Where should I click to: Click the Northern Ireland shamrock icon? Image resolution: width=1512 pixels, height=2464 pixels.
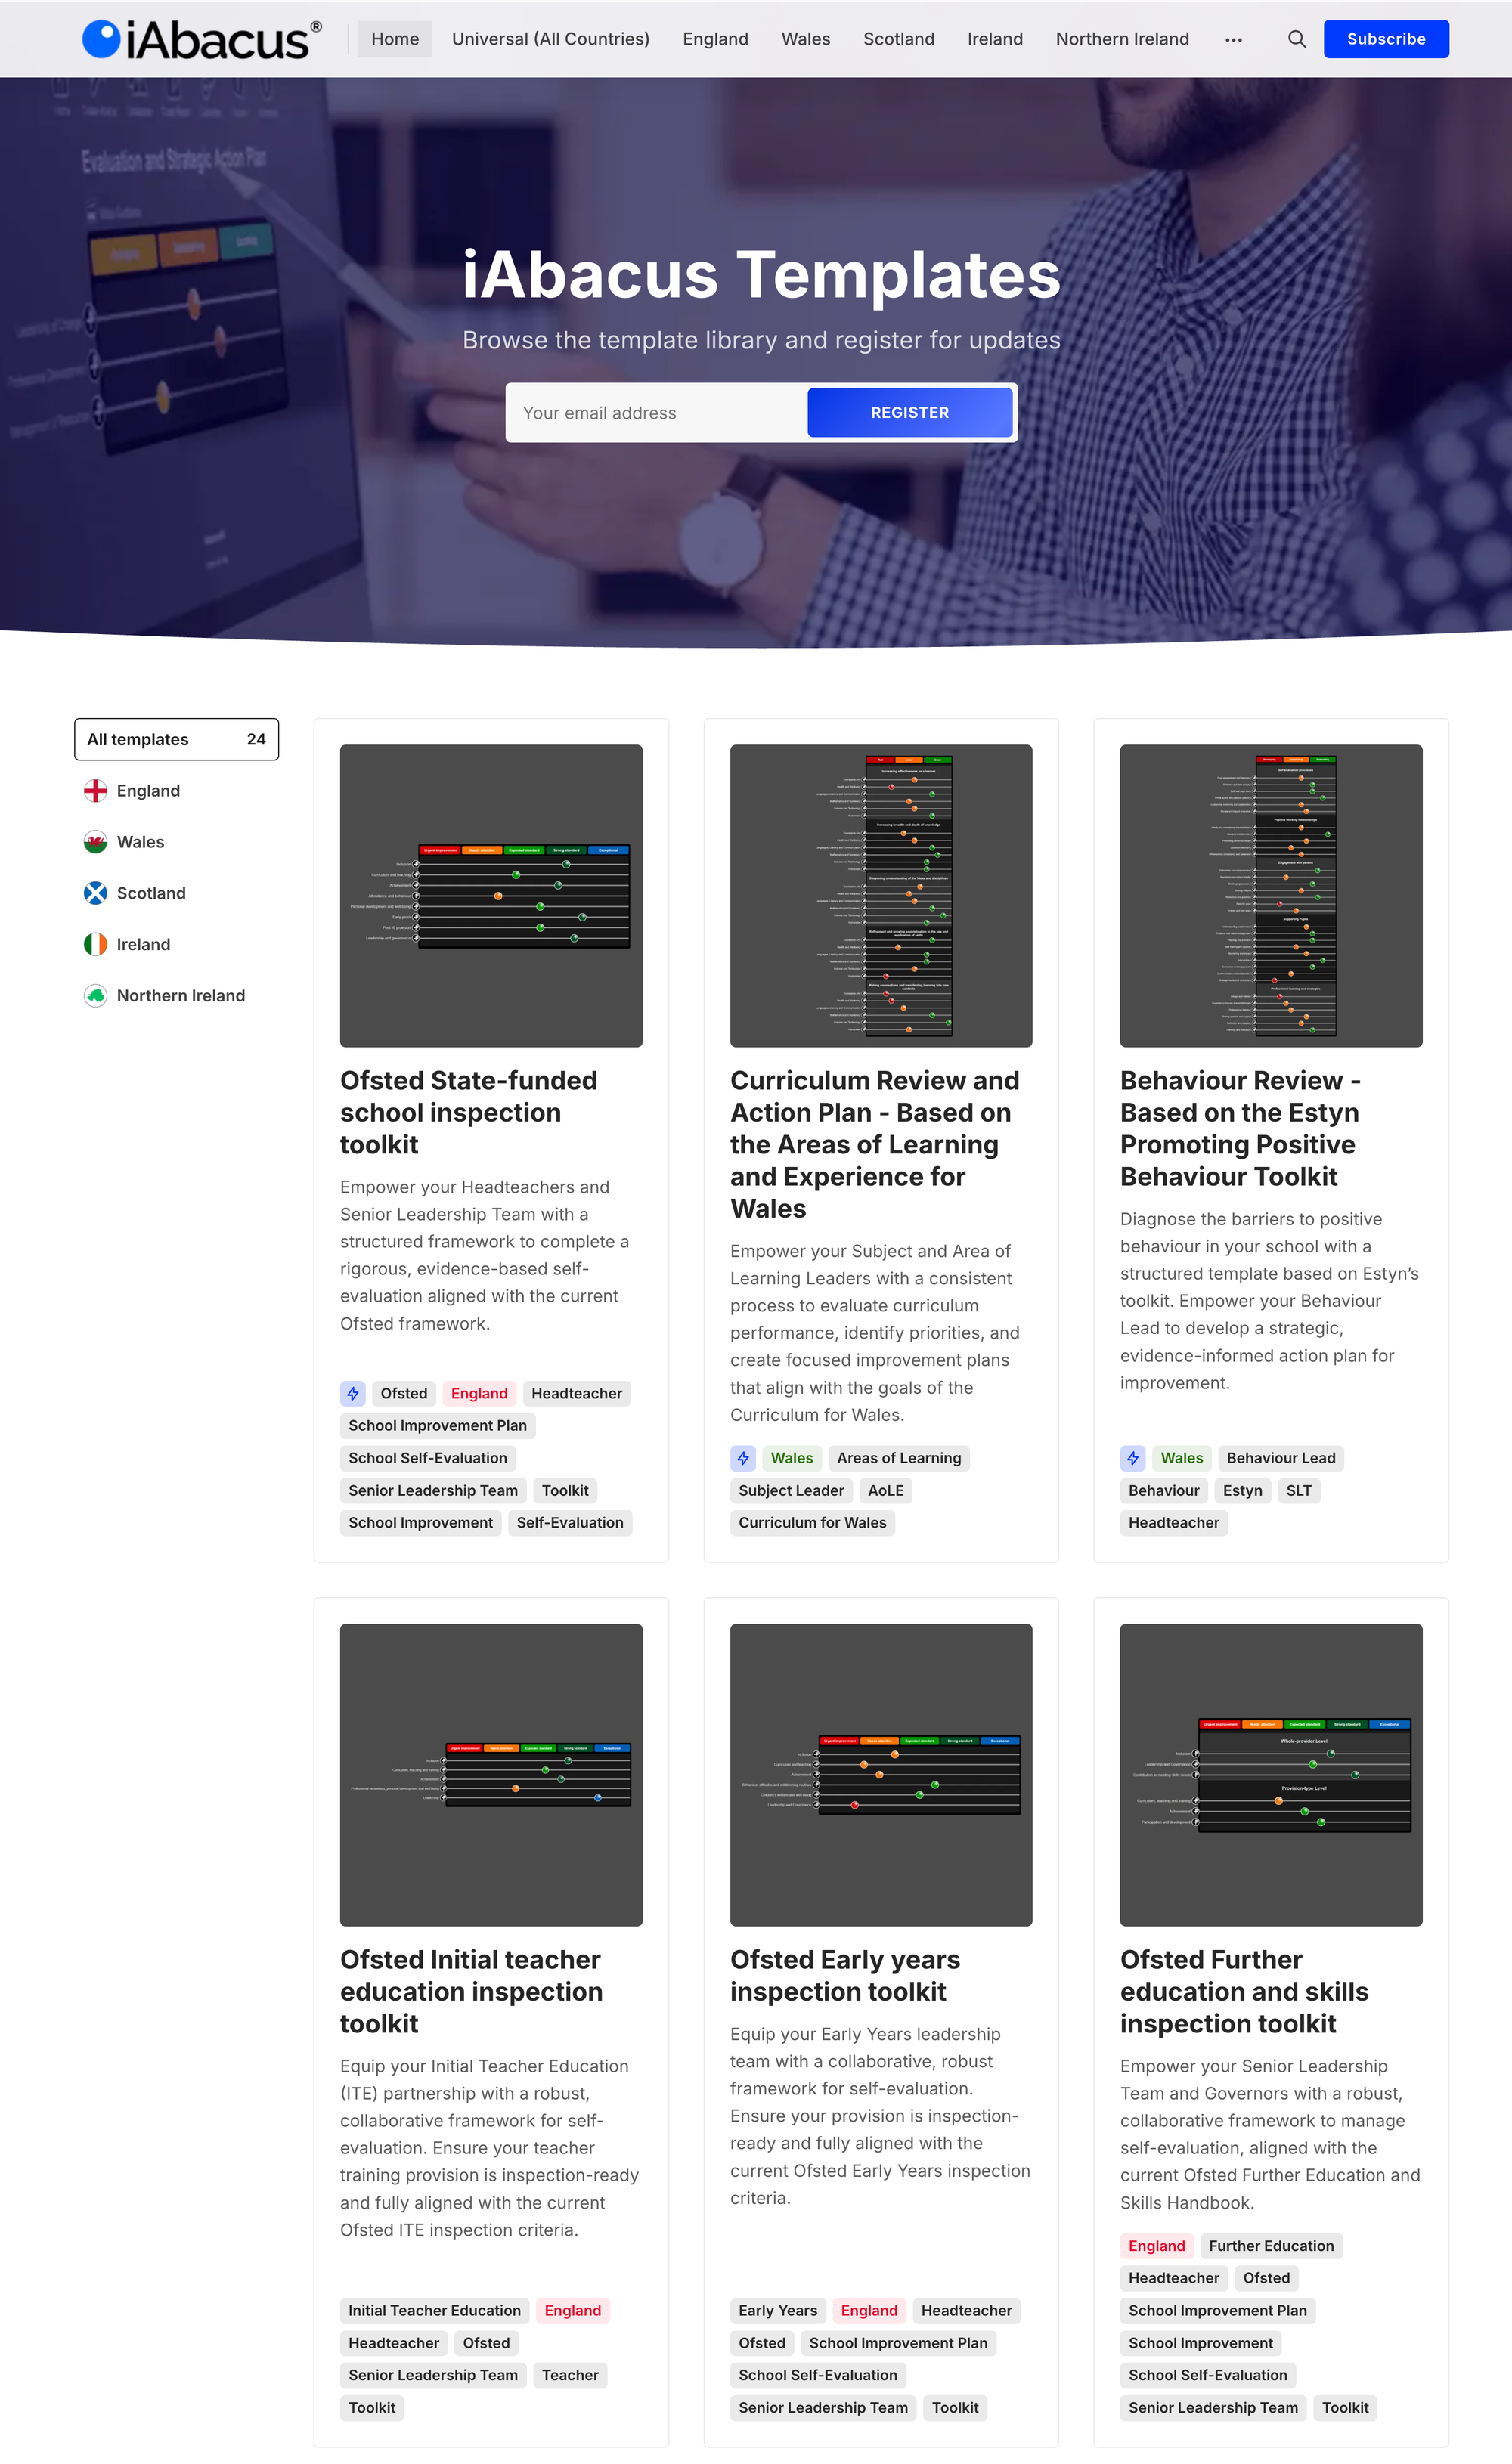[95, 996]
